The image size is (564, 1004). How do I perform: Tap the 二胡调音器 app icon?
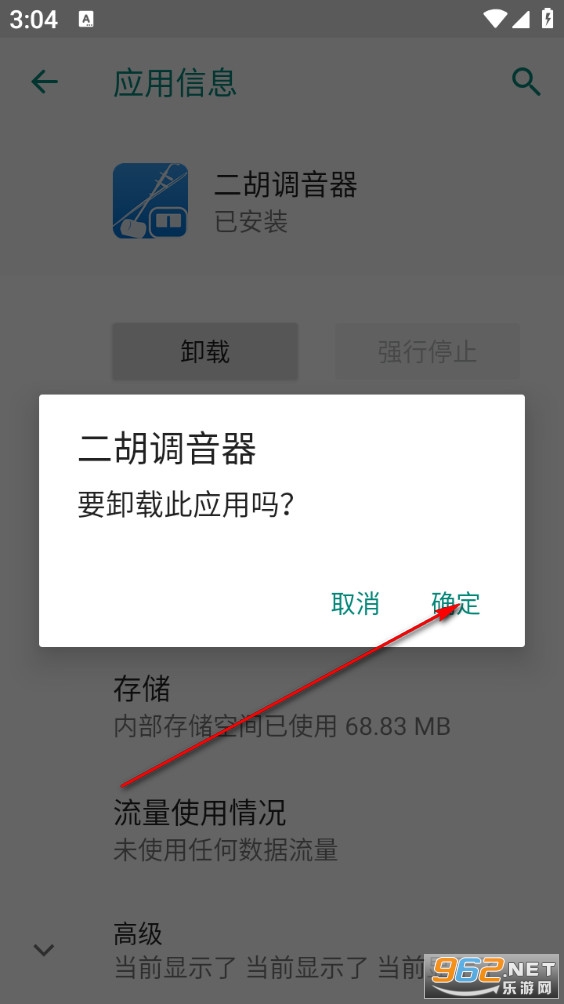click(150, 200)
